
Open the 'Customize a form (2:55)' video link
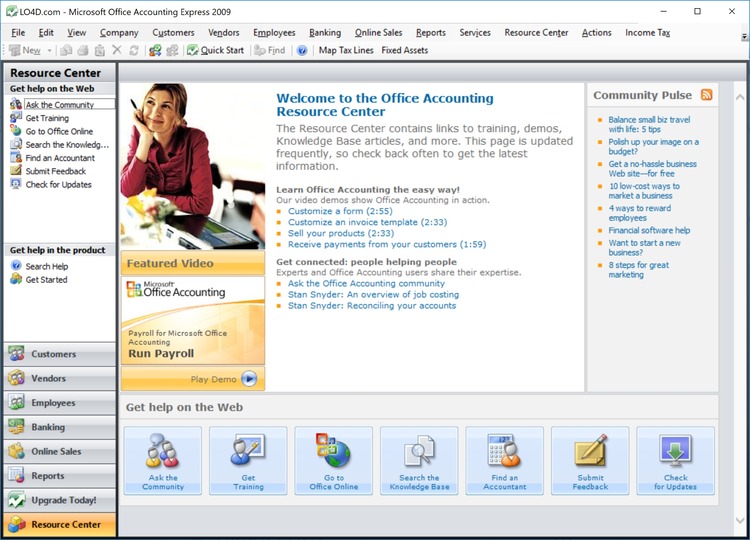(340, 211)
